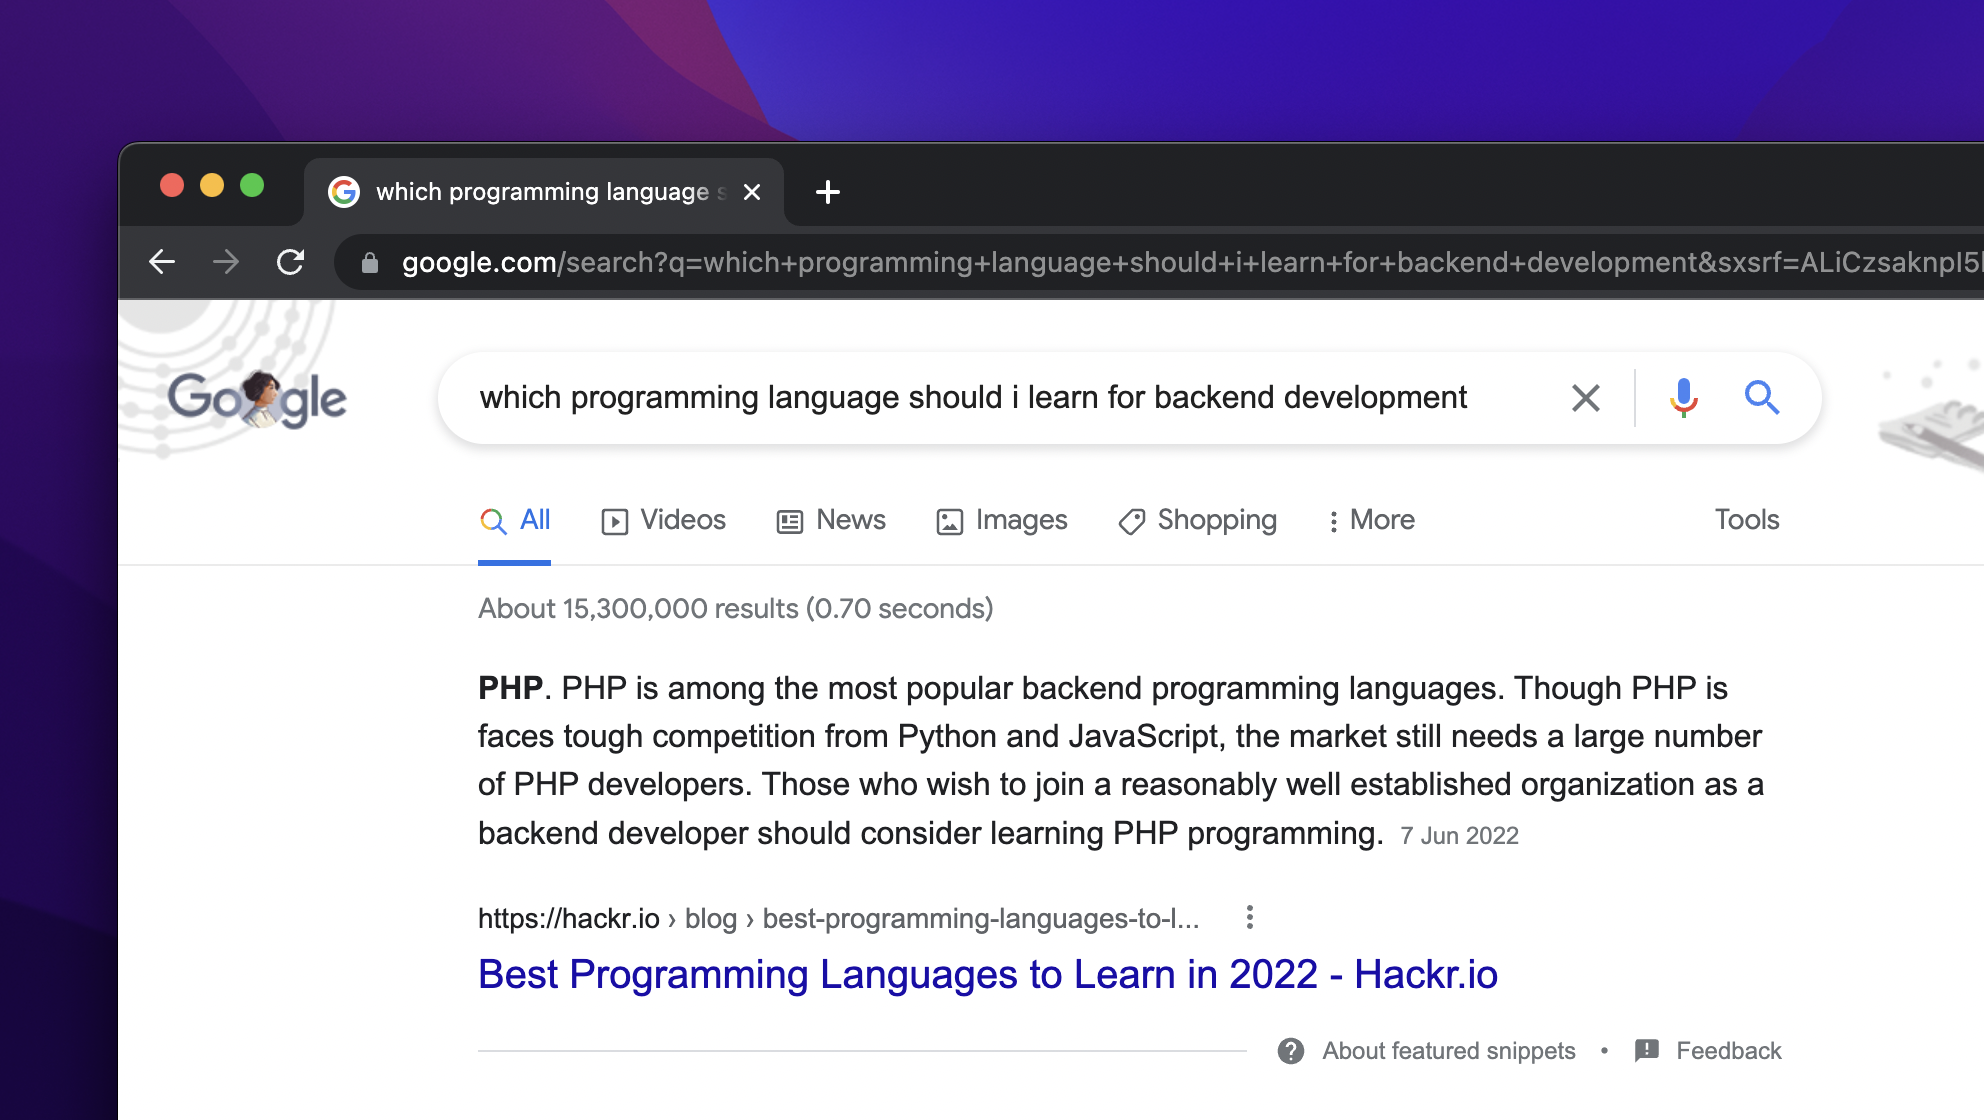Click 'About 15,300,000 results' stats text
The image size is (1984, 1120).
[x=736, y=608]
